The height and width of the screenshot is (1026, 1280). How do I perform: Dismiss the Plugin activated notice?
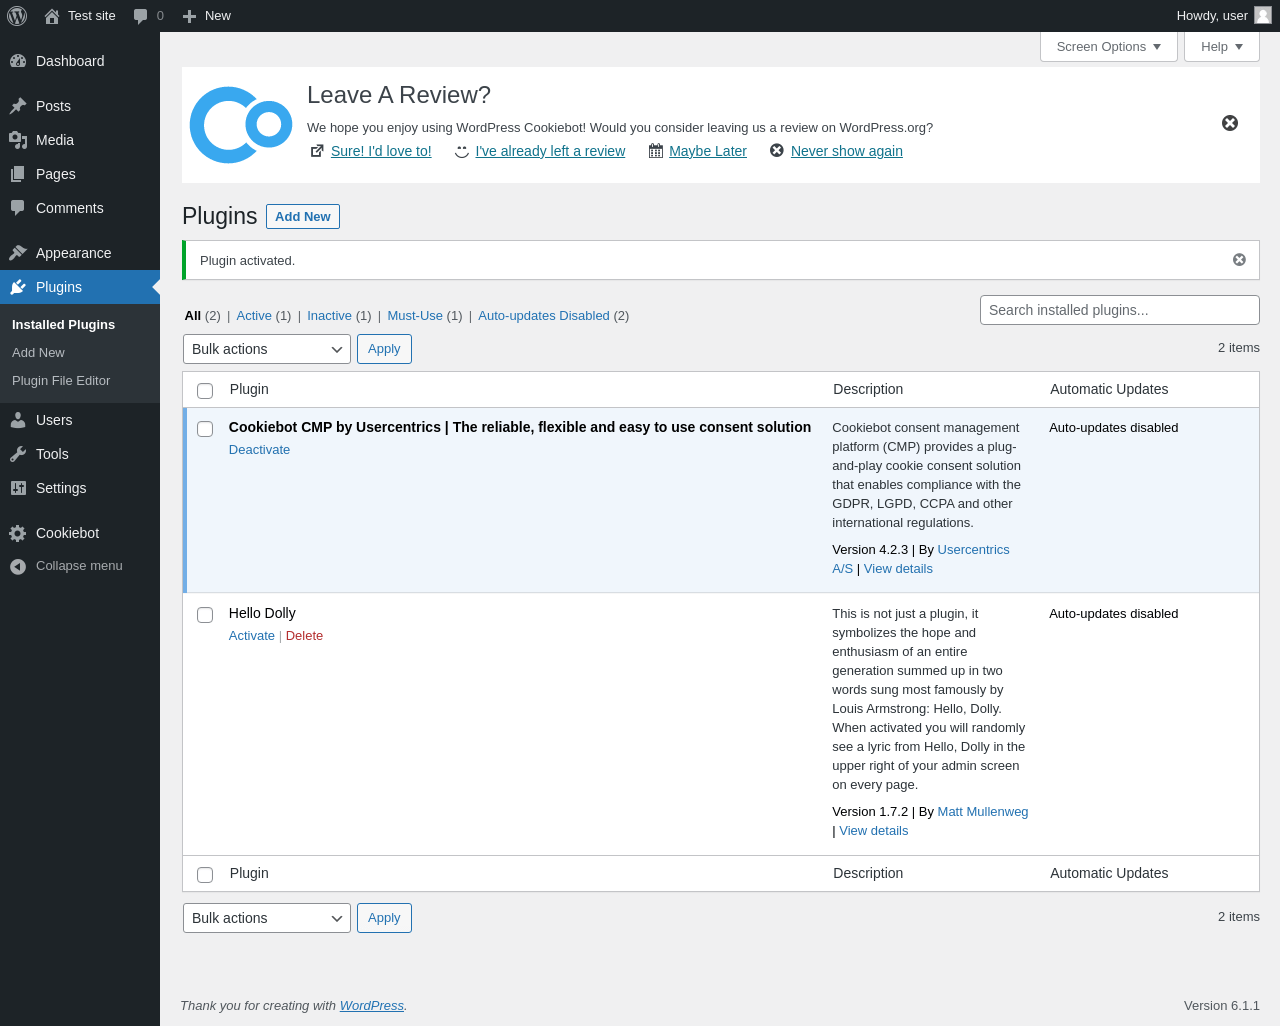(1239, 260)
